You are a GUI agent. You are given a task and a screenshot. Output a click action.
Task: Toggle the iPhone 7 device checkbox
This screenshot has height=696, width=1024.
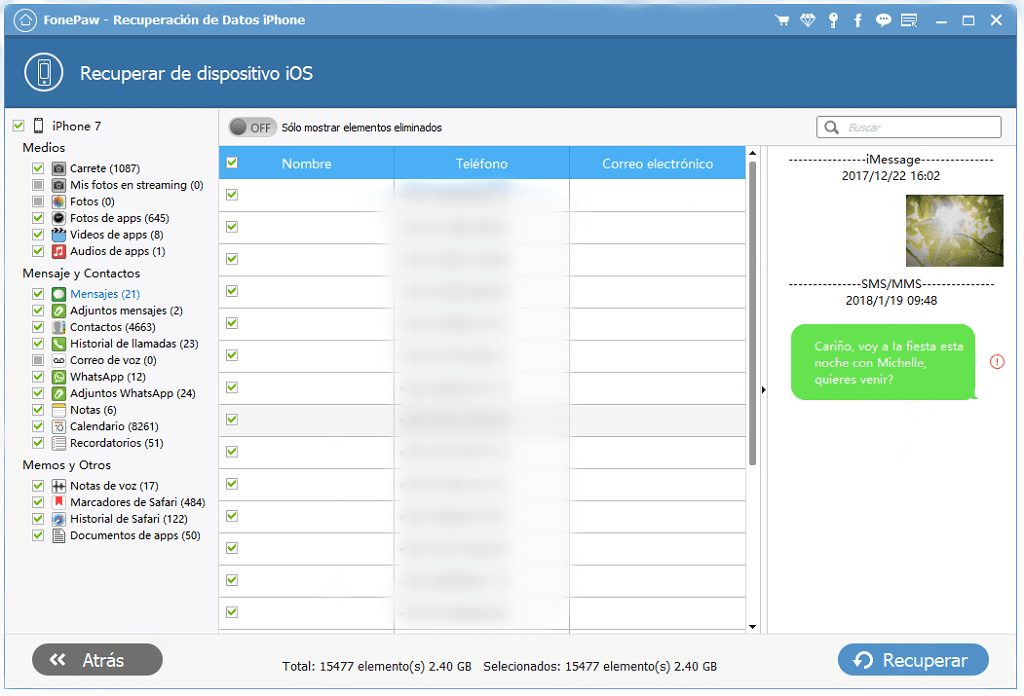click(19, 125)
